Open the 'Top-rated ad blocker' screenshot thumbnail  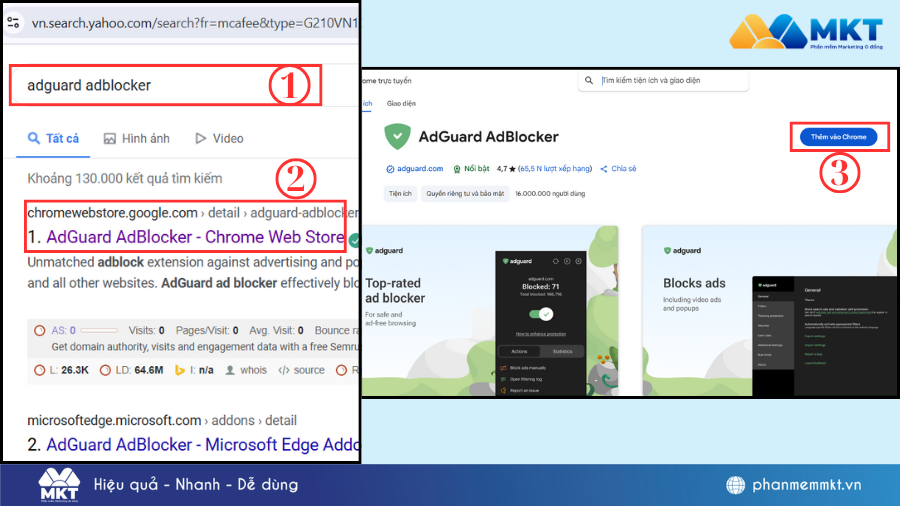pos(490,310)
